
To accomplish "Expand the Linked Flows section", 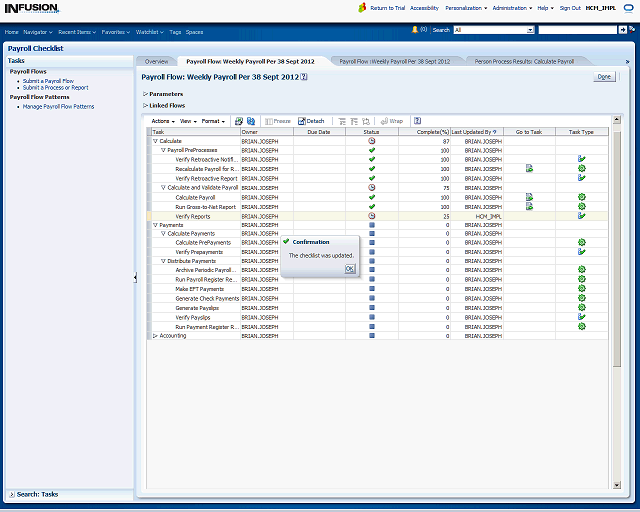I will click(145, 105).
